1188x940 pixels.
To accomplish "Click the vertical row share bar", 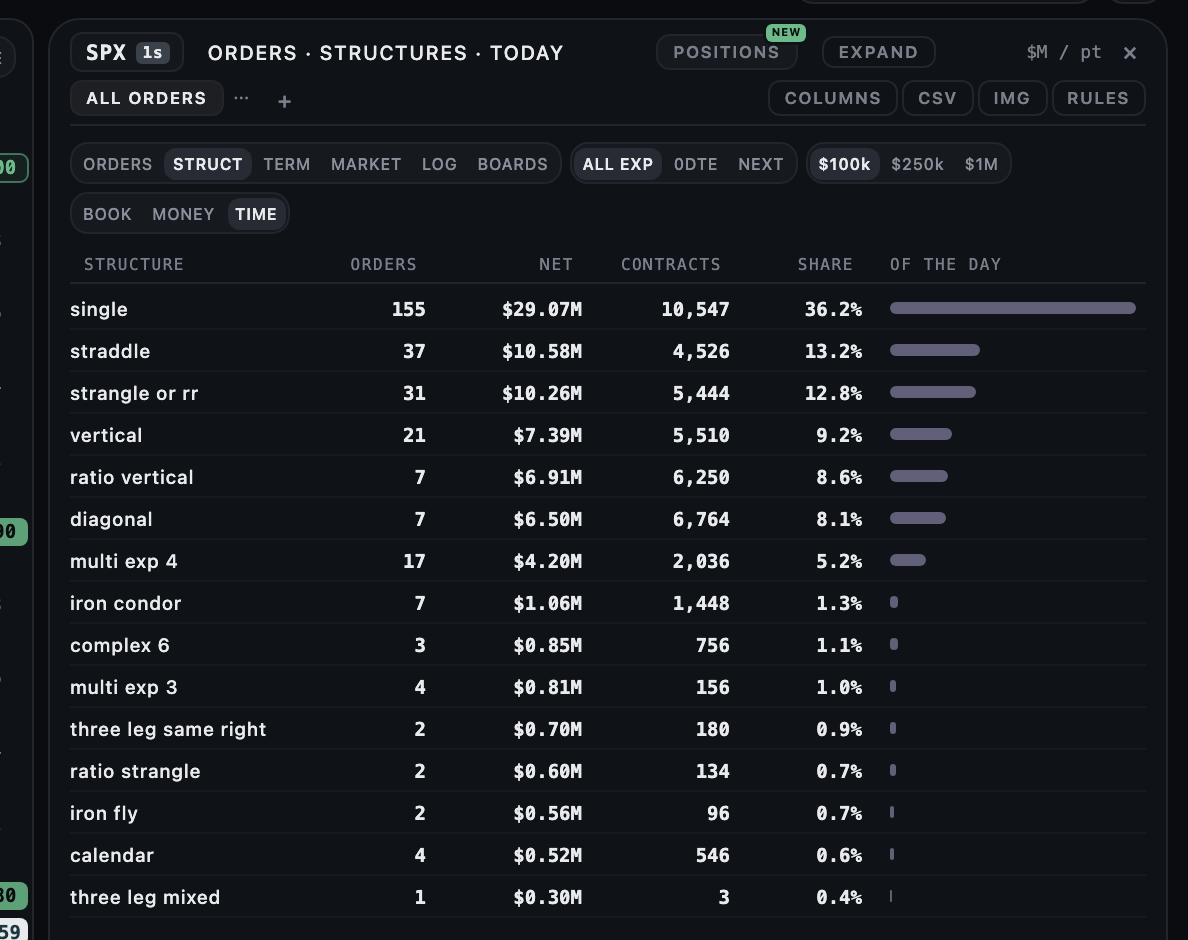I will tap(921, 434).
